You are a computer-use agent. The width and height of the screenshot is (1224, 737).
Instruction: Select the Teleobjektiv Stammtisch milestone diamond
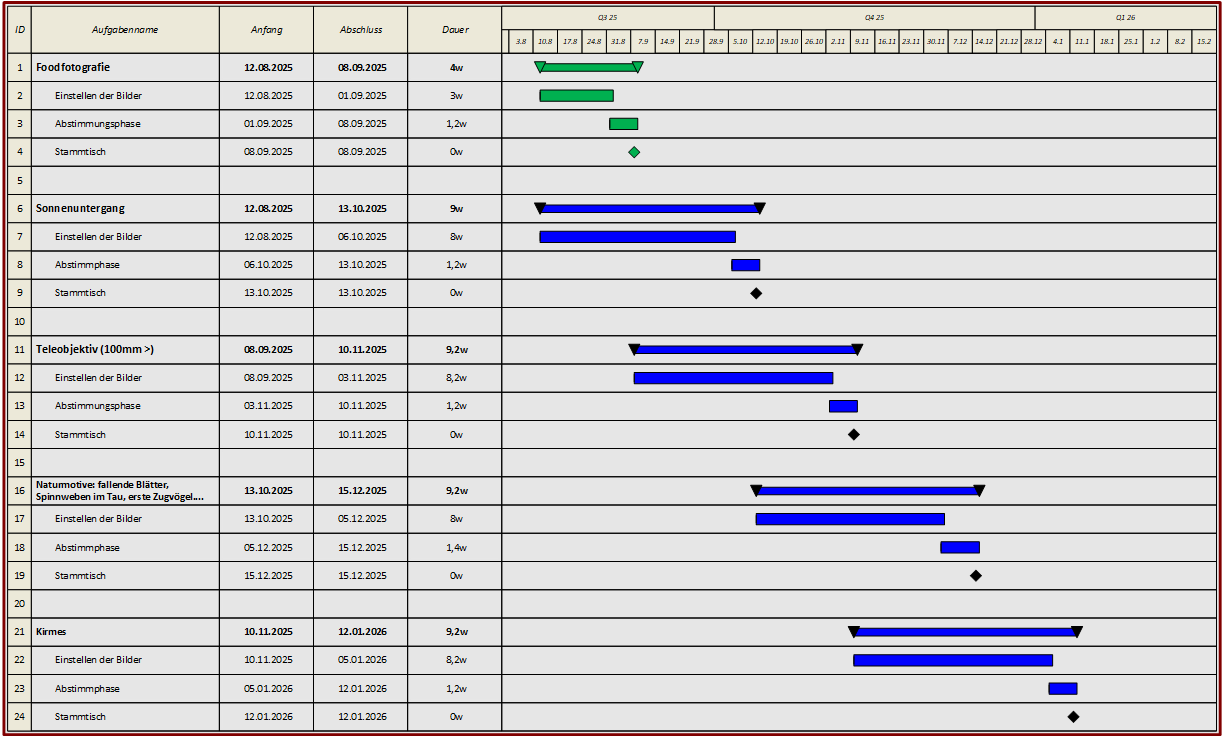(x=854, y=435)
